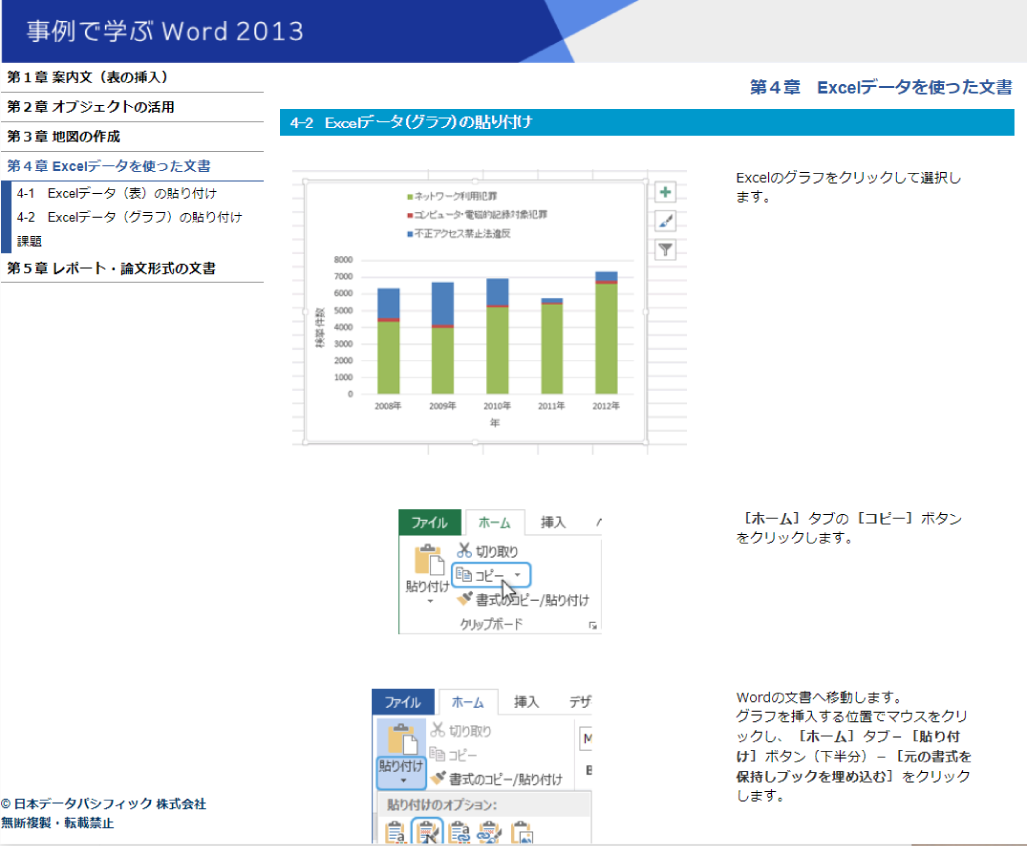
Task: Click greyed コピー icon in Word ribbon
Action: (437, 754)
